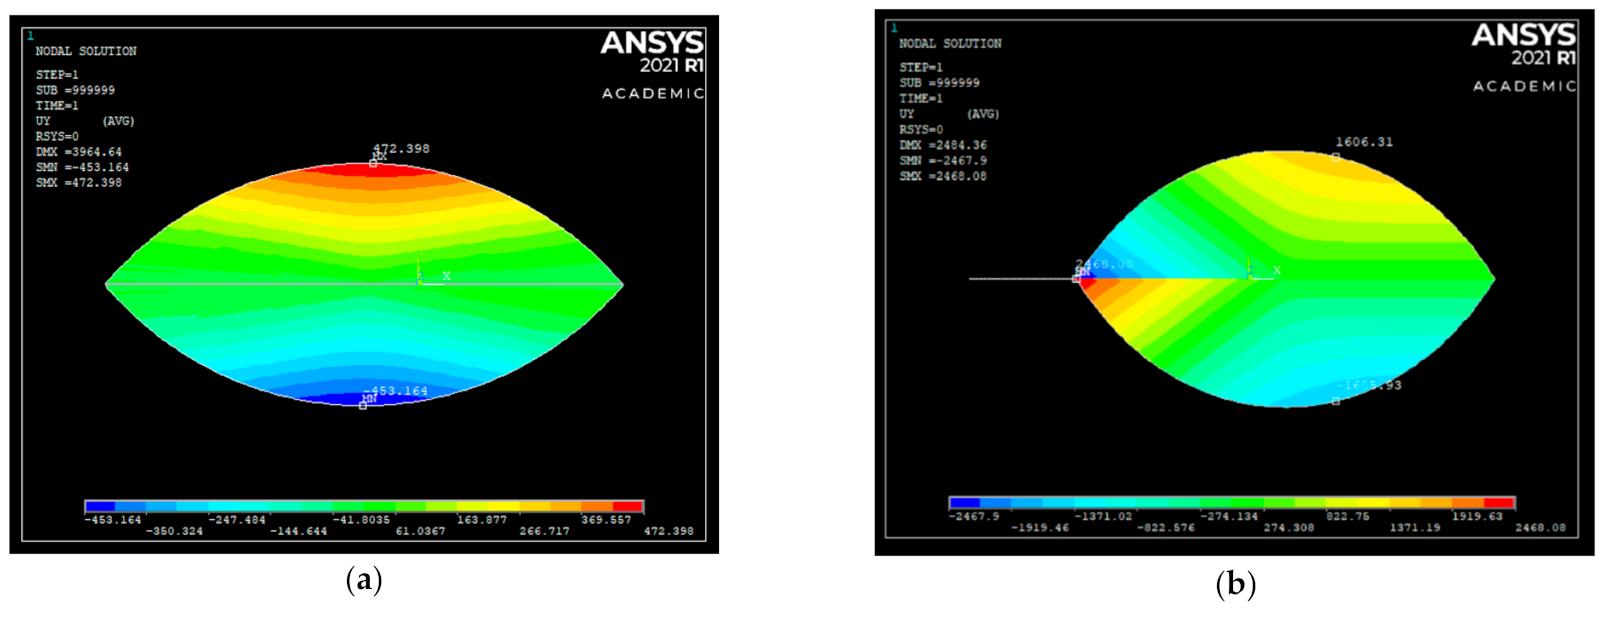1608x618 pixels.
Task: Click the (a) figure caption label
Action: pyautogui.click(x=363, y=580)
